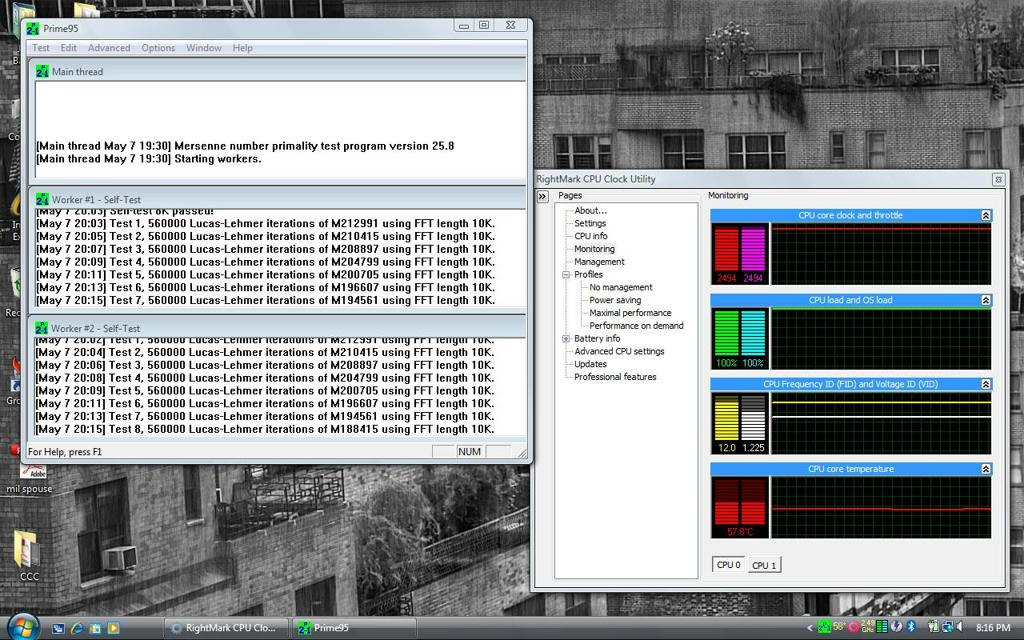The height and width of the screenshot is (640, 1024).
Task: Switch to the CPU 0 tab
Action: pos(728,565)
